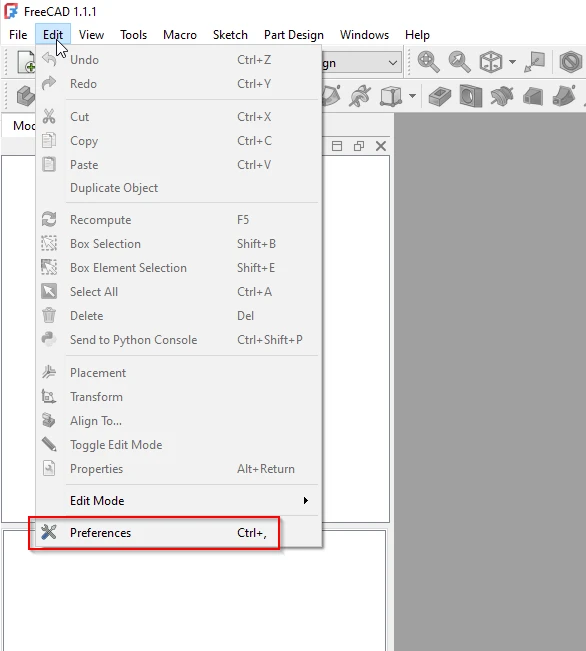Switch to the Model tab
This screenshot has height=651, width=586.
click(x=20, y=126)
